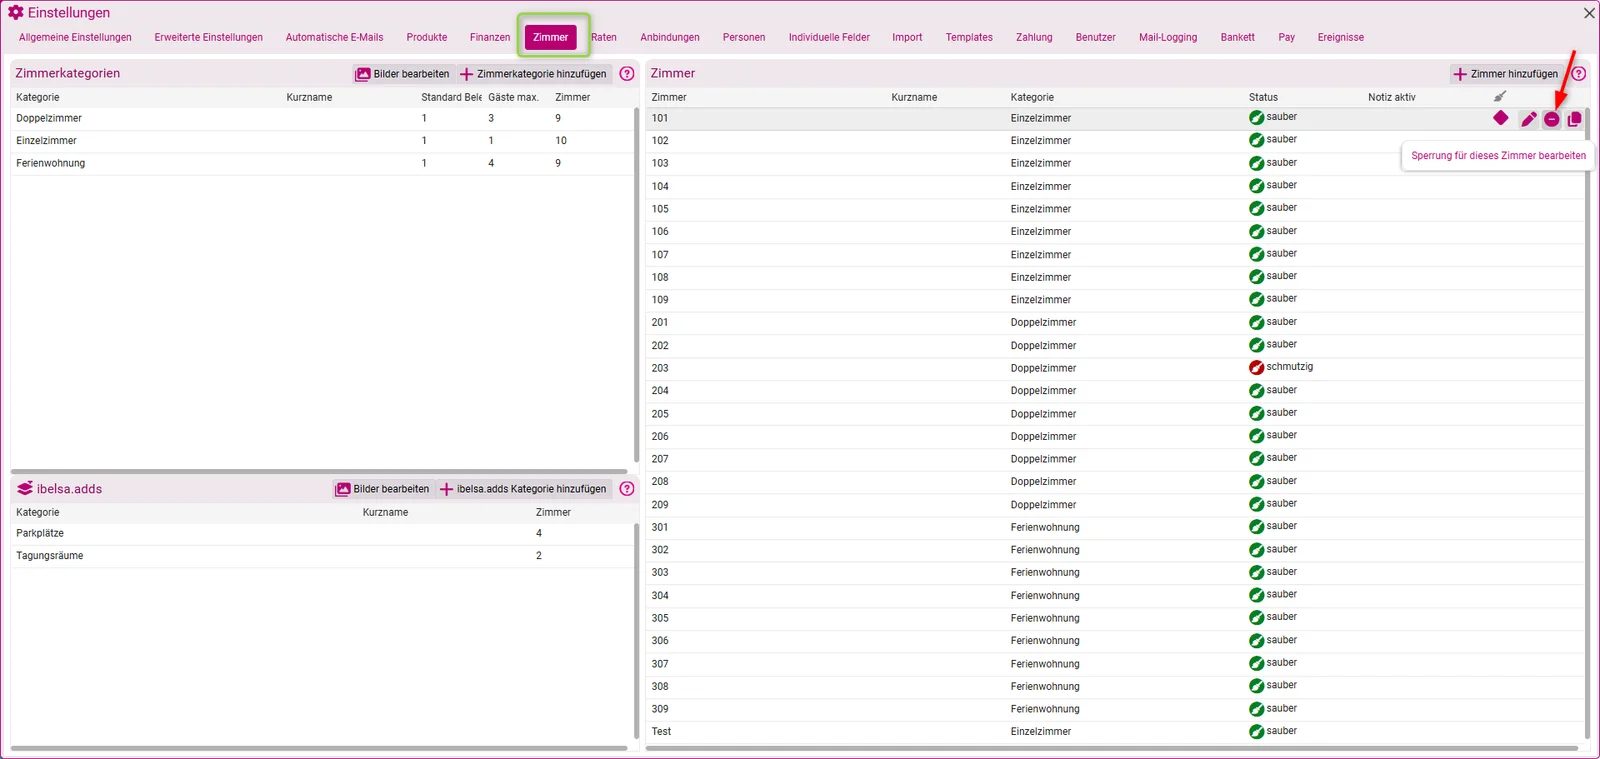
Task: Select room 203 in the Zimmer list
Action: pyautogui.click(x=1113, y=368)
